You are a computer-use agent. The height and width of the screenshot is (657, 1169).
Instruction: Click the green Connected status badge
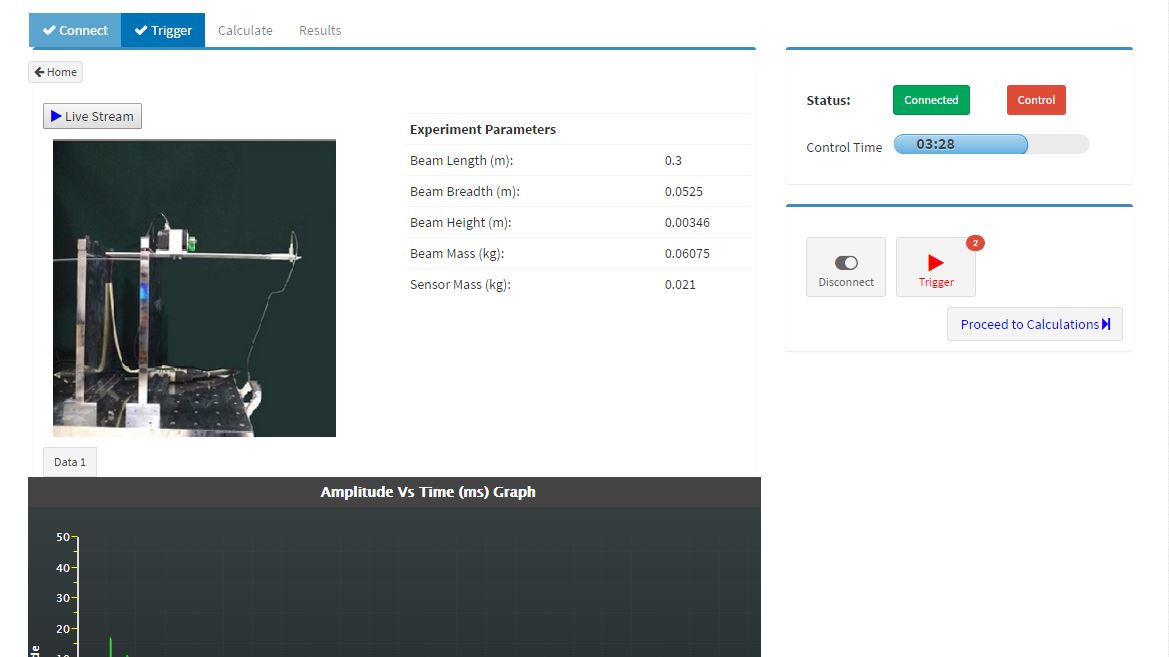pyautogui.click(x=931, y=100)
